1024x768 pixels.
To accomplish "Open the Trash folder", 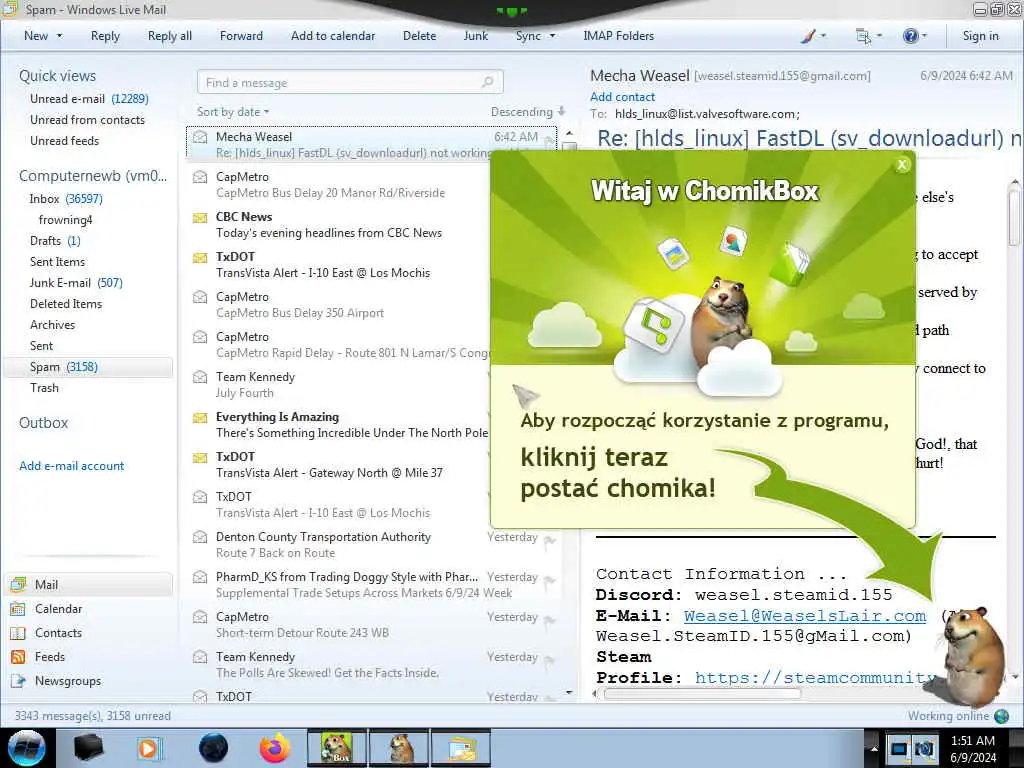I will click(44, 388).
